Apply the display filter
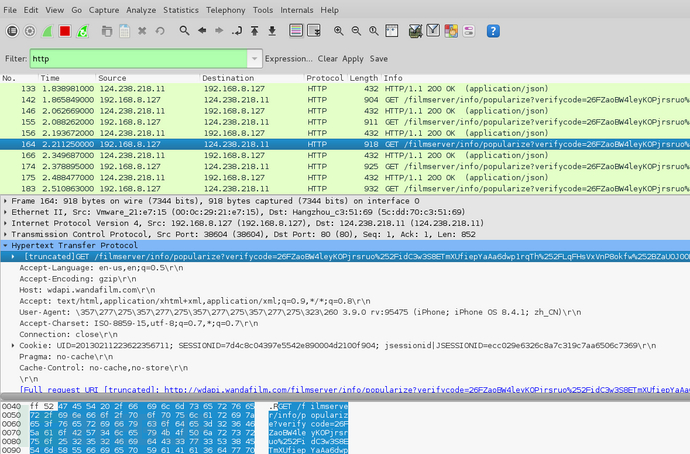 pyautogui.click(x=353, y=59)
